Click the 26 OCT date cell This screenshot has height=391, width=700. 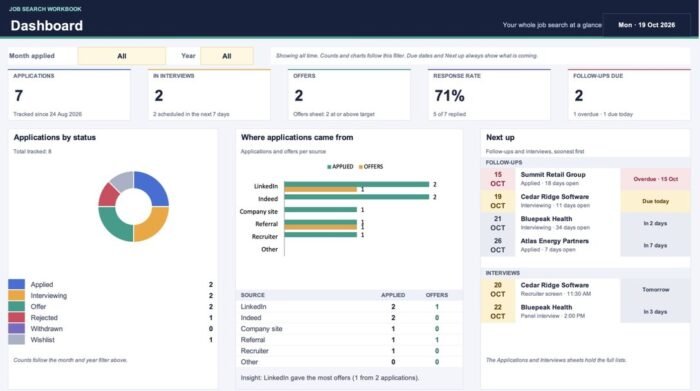tap(498, 245)
